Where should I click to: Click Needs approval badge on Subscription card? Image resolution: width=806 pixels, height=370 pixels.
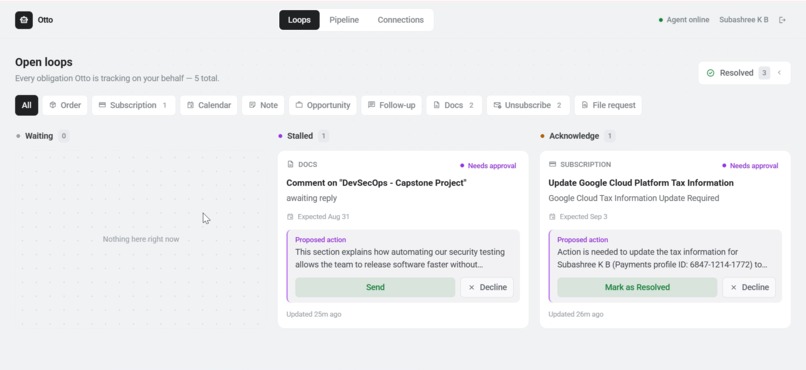pyautogui.click(x=750, y=165)
